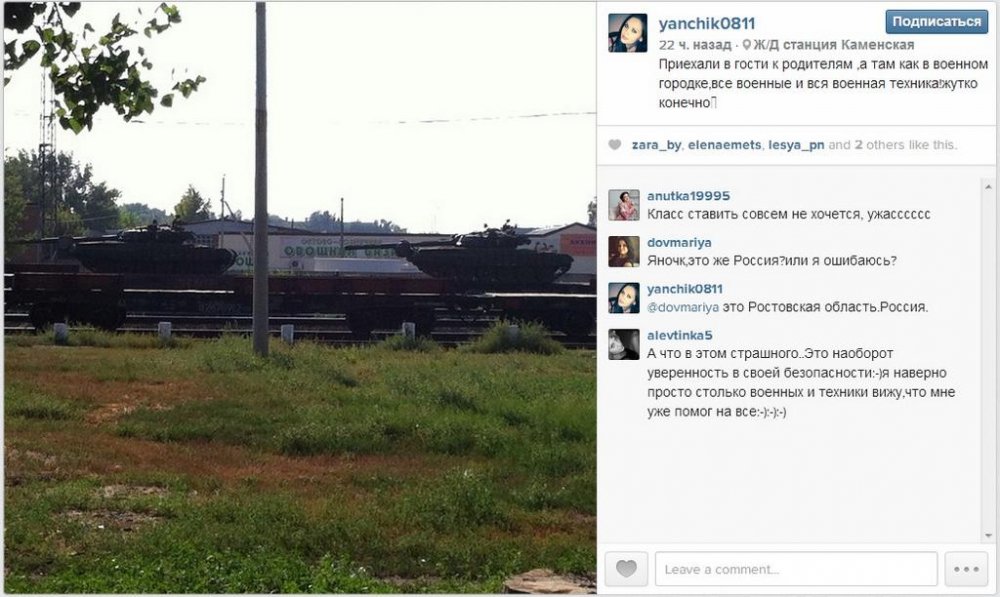Click the comments scrollbar down arrow
1000x597 pixels.
tap(989, 536)
